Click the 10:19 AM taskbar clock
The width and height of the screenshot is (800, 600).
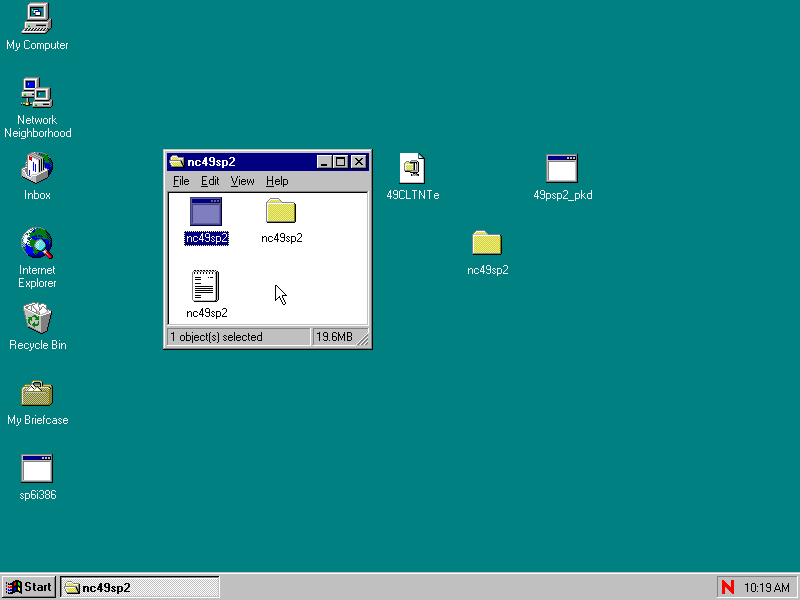coord(767,588)
